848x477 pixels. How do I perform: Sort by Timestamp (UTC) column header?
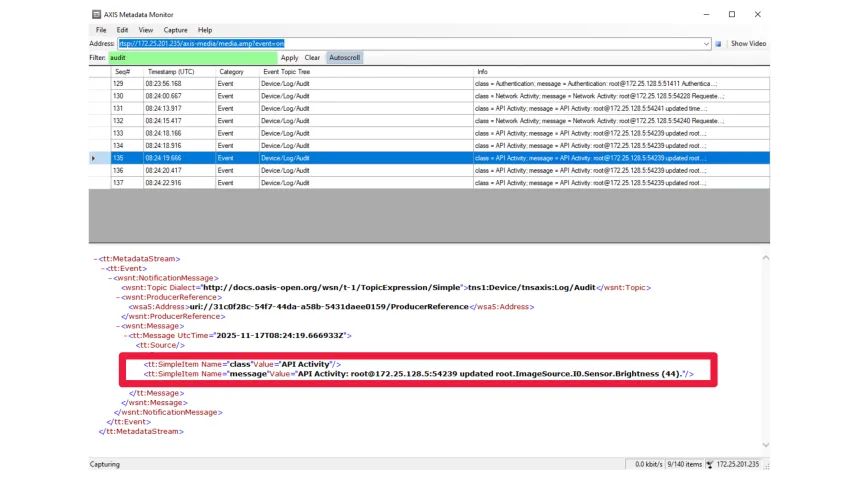click(x=179, y=72)
